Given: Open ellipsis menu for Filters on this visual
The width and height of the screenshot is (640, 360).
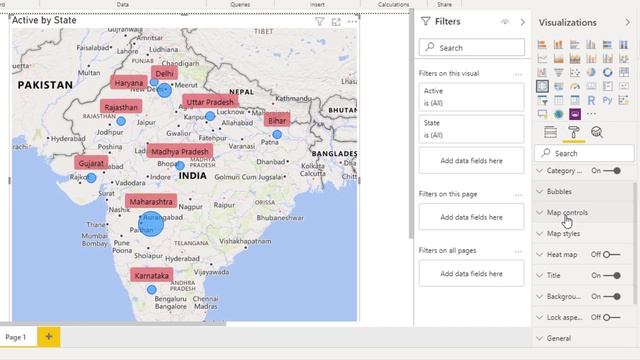Looking at the screenshot, I should (x=518, y=74).
